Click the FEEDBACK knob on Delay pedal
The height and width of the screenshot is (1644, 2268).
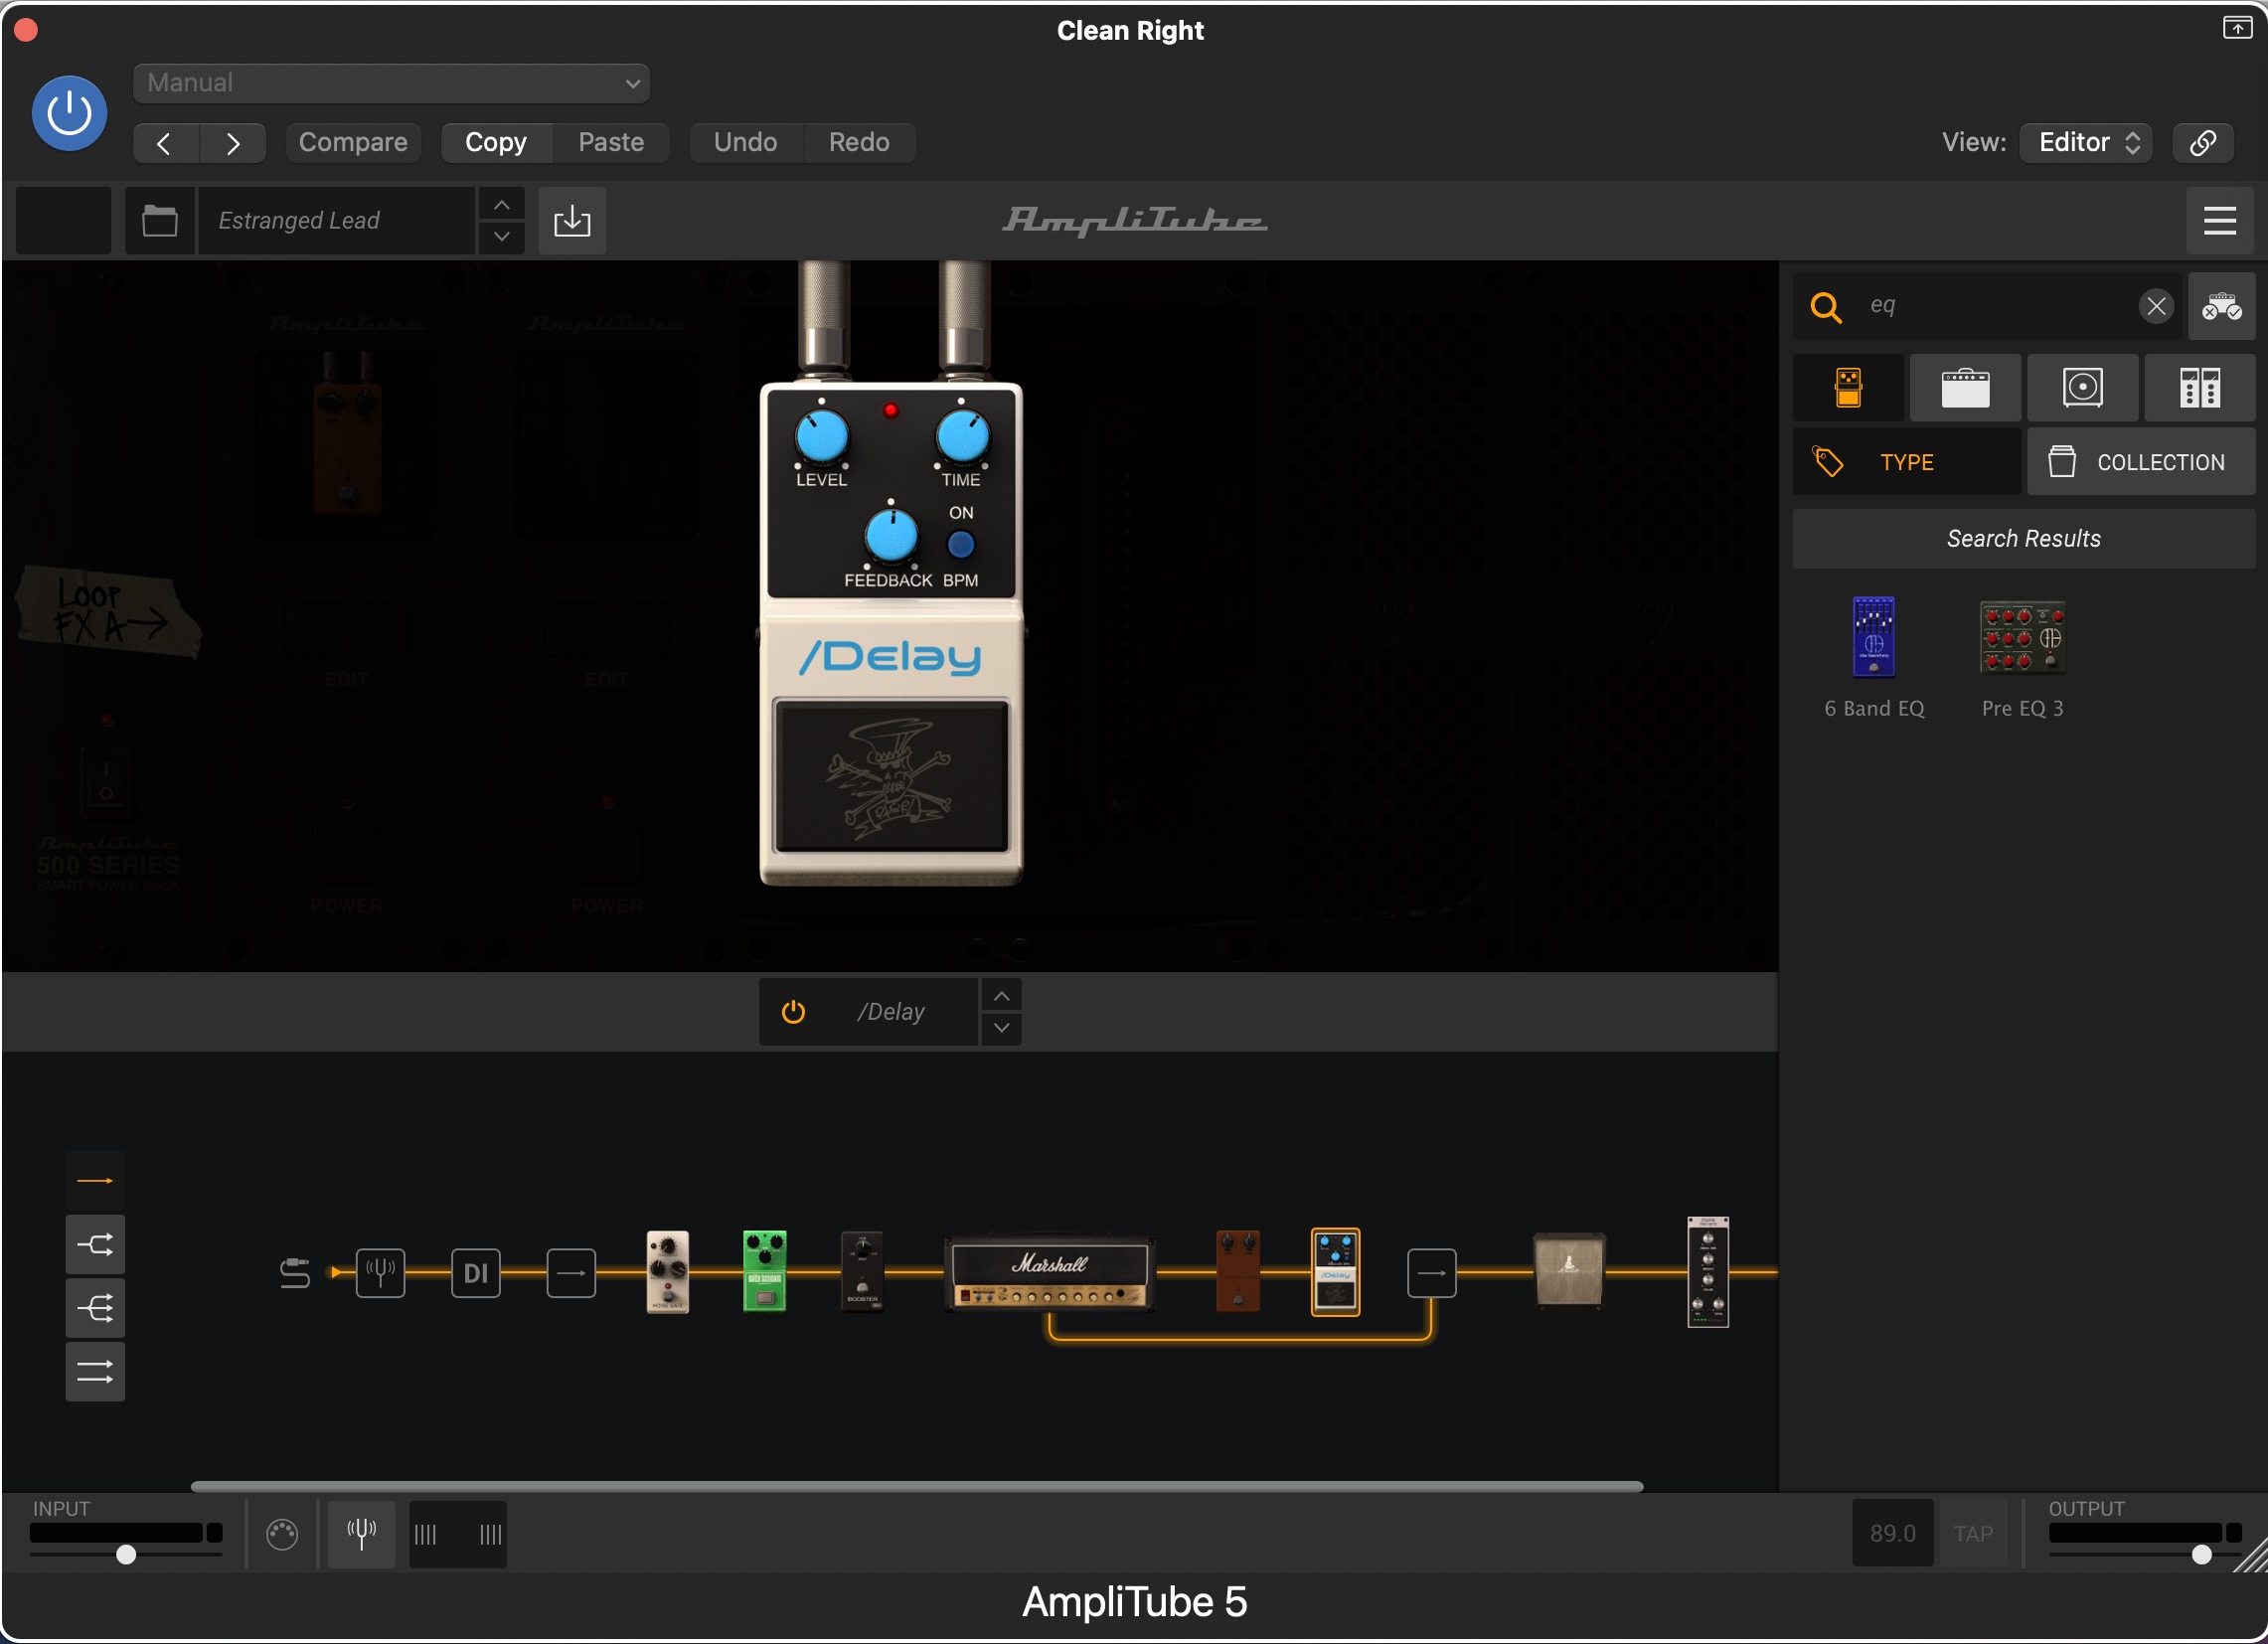(890, 536)
